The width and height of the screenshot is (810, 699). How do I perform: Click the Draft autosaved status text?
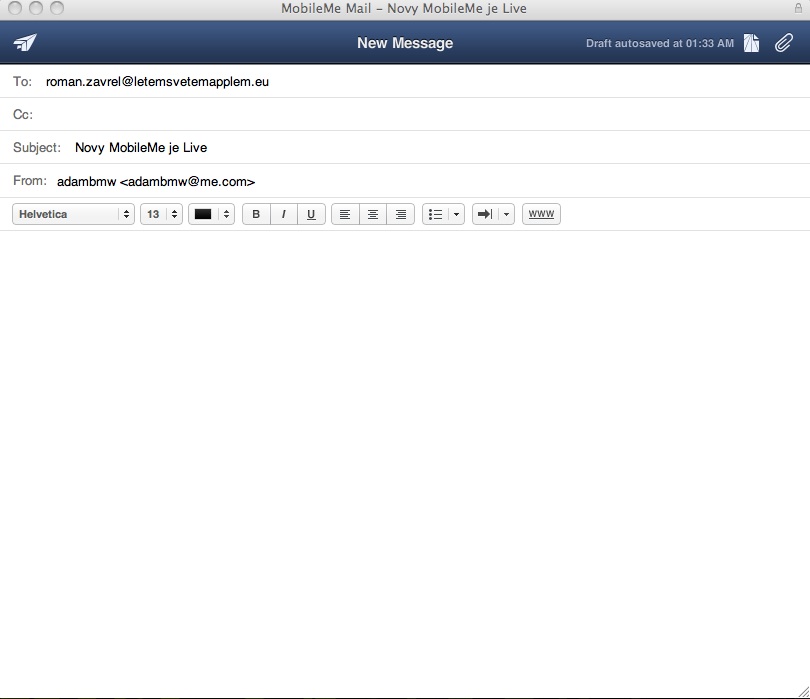click(660, 43)
